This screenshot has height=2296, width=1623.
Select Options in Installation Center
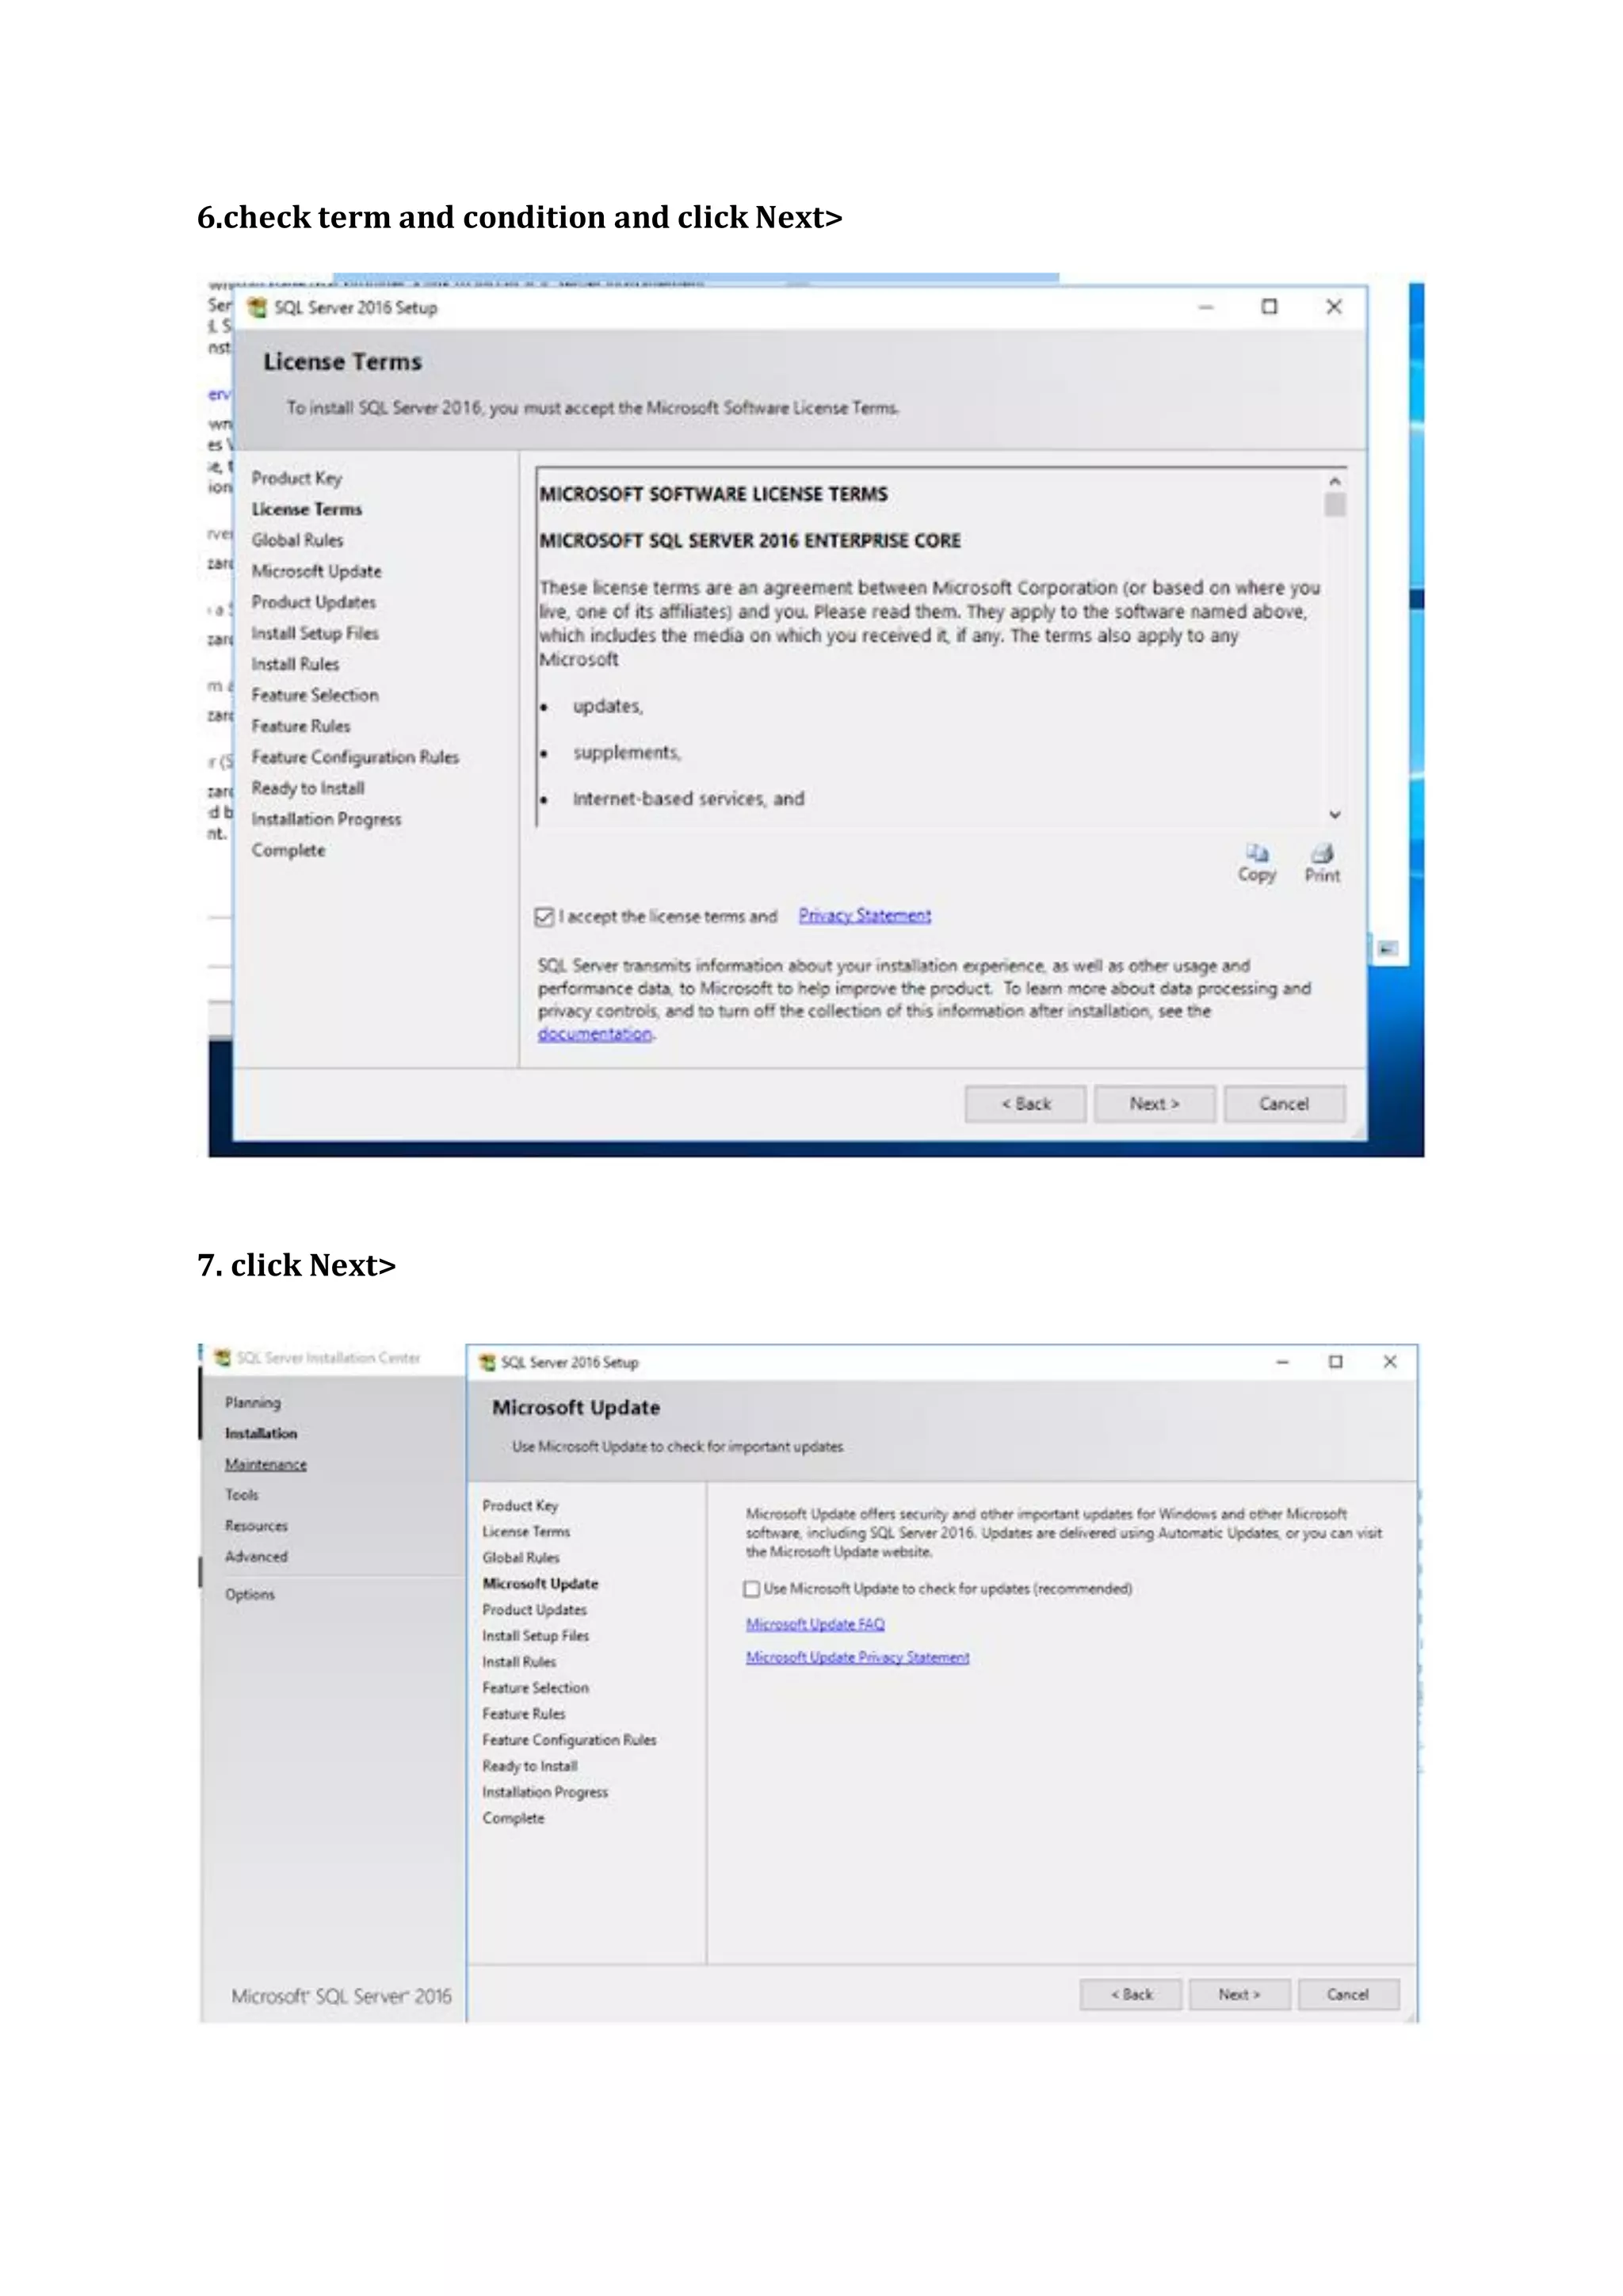pos(250,1595)
